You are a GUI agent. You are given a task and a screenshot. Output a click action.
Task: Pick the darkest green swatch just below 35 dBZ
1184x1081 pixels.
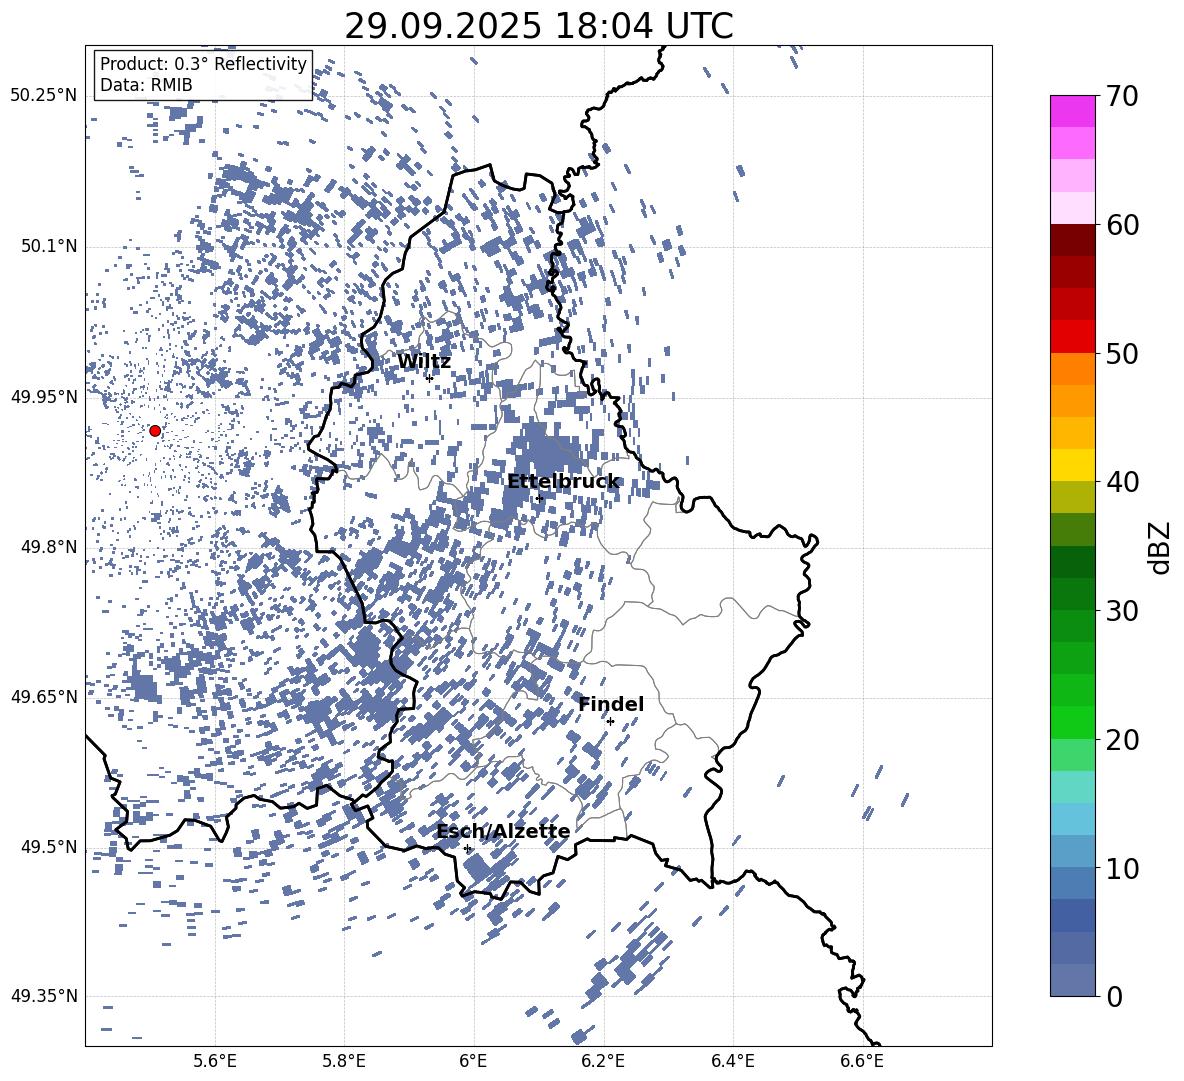[x=1072, y=562]
